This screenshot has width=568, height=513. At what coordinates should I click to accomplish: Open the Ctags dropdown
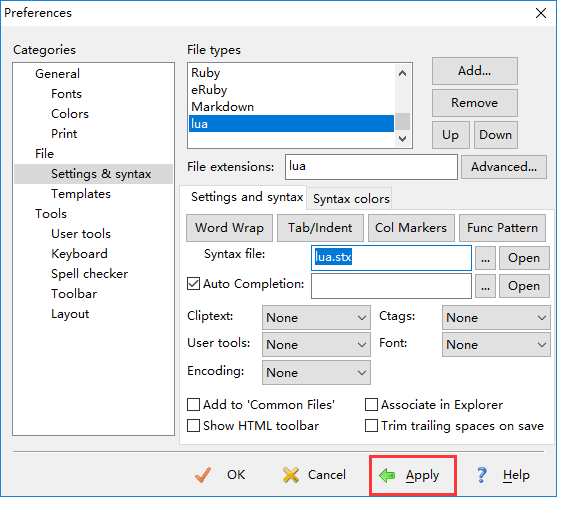[x=496, y=318]
